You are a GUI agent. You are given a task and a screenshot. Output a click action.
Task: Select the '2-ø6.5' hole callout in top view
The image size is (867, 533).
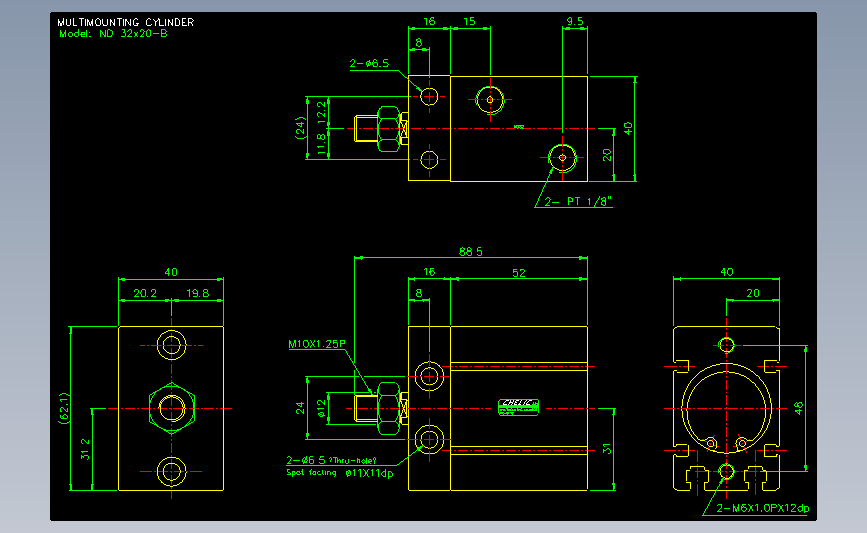[369, 63]
